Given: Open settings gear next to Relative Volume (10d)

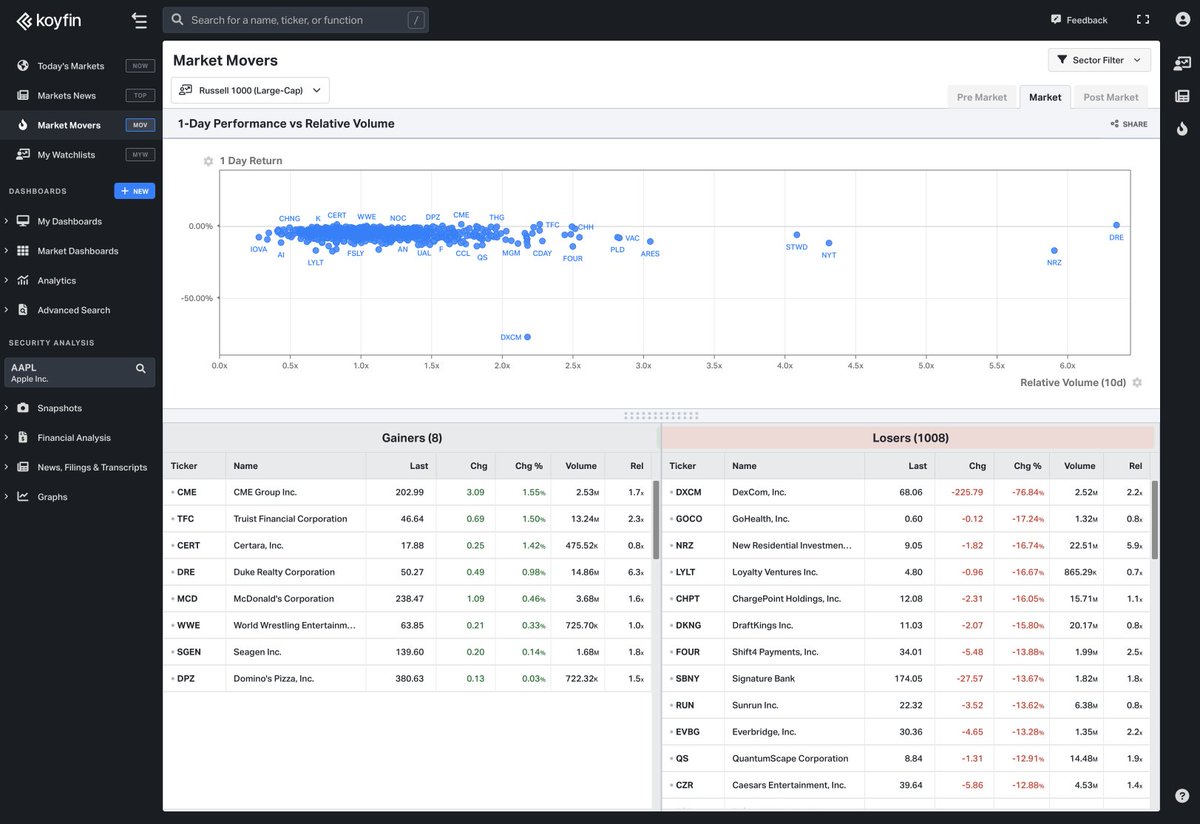Looking at the screenshot, I should [1137, 383].
